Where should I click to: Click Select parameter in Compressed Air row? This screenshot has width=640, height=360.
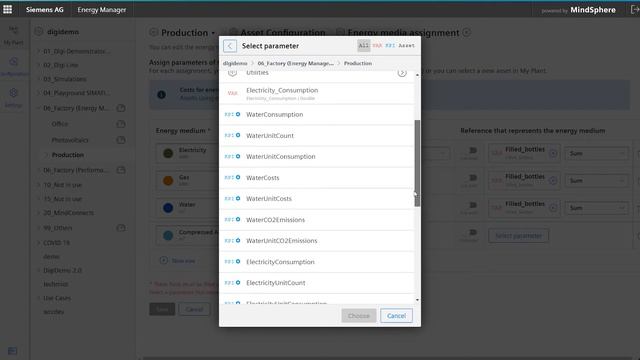click(x=518, y=236)
